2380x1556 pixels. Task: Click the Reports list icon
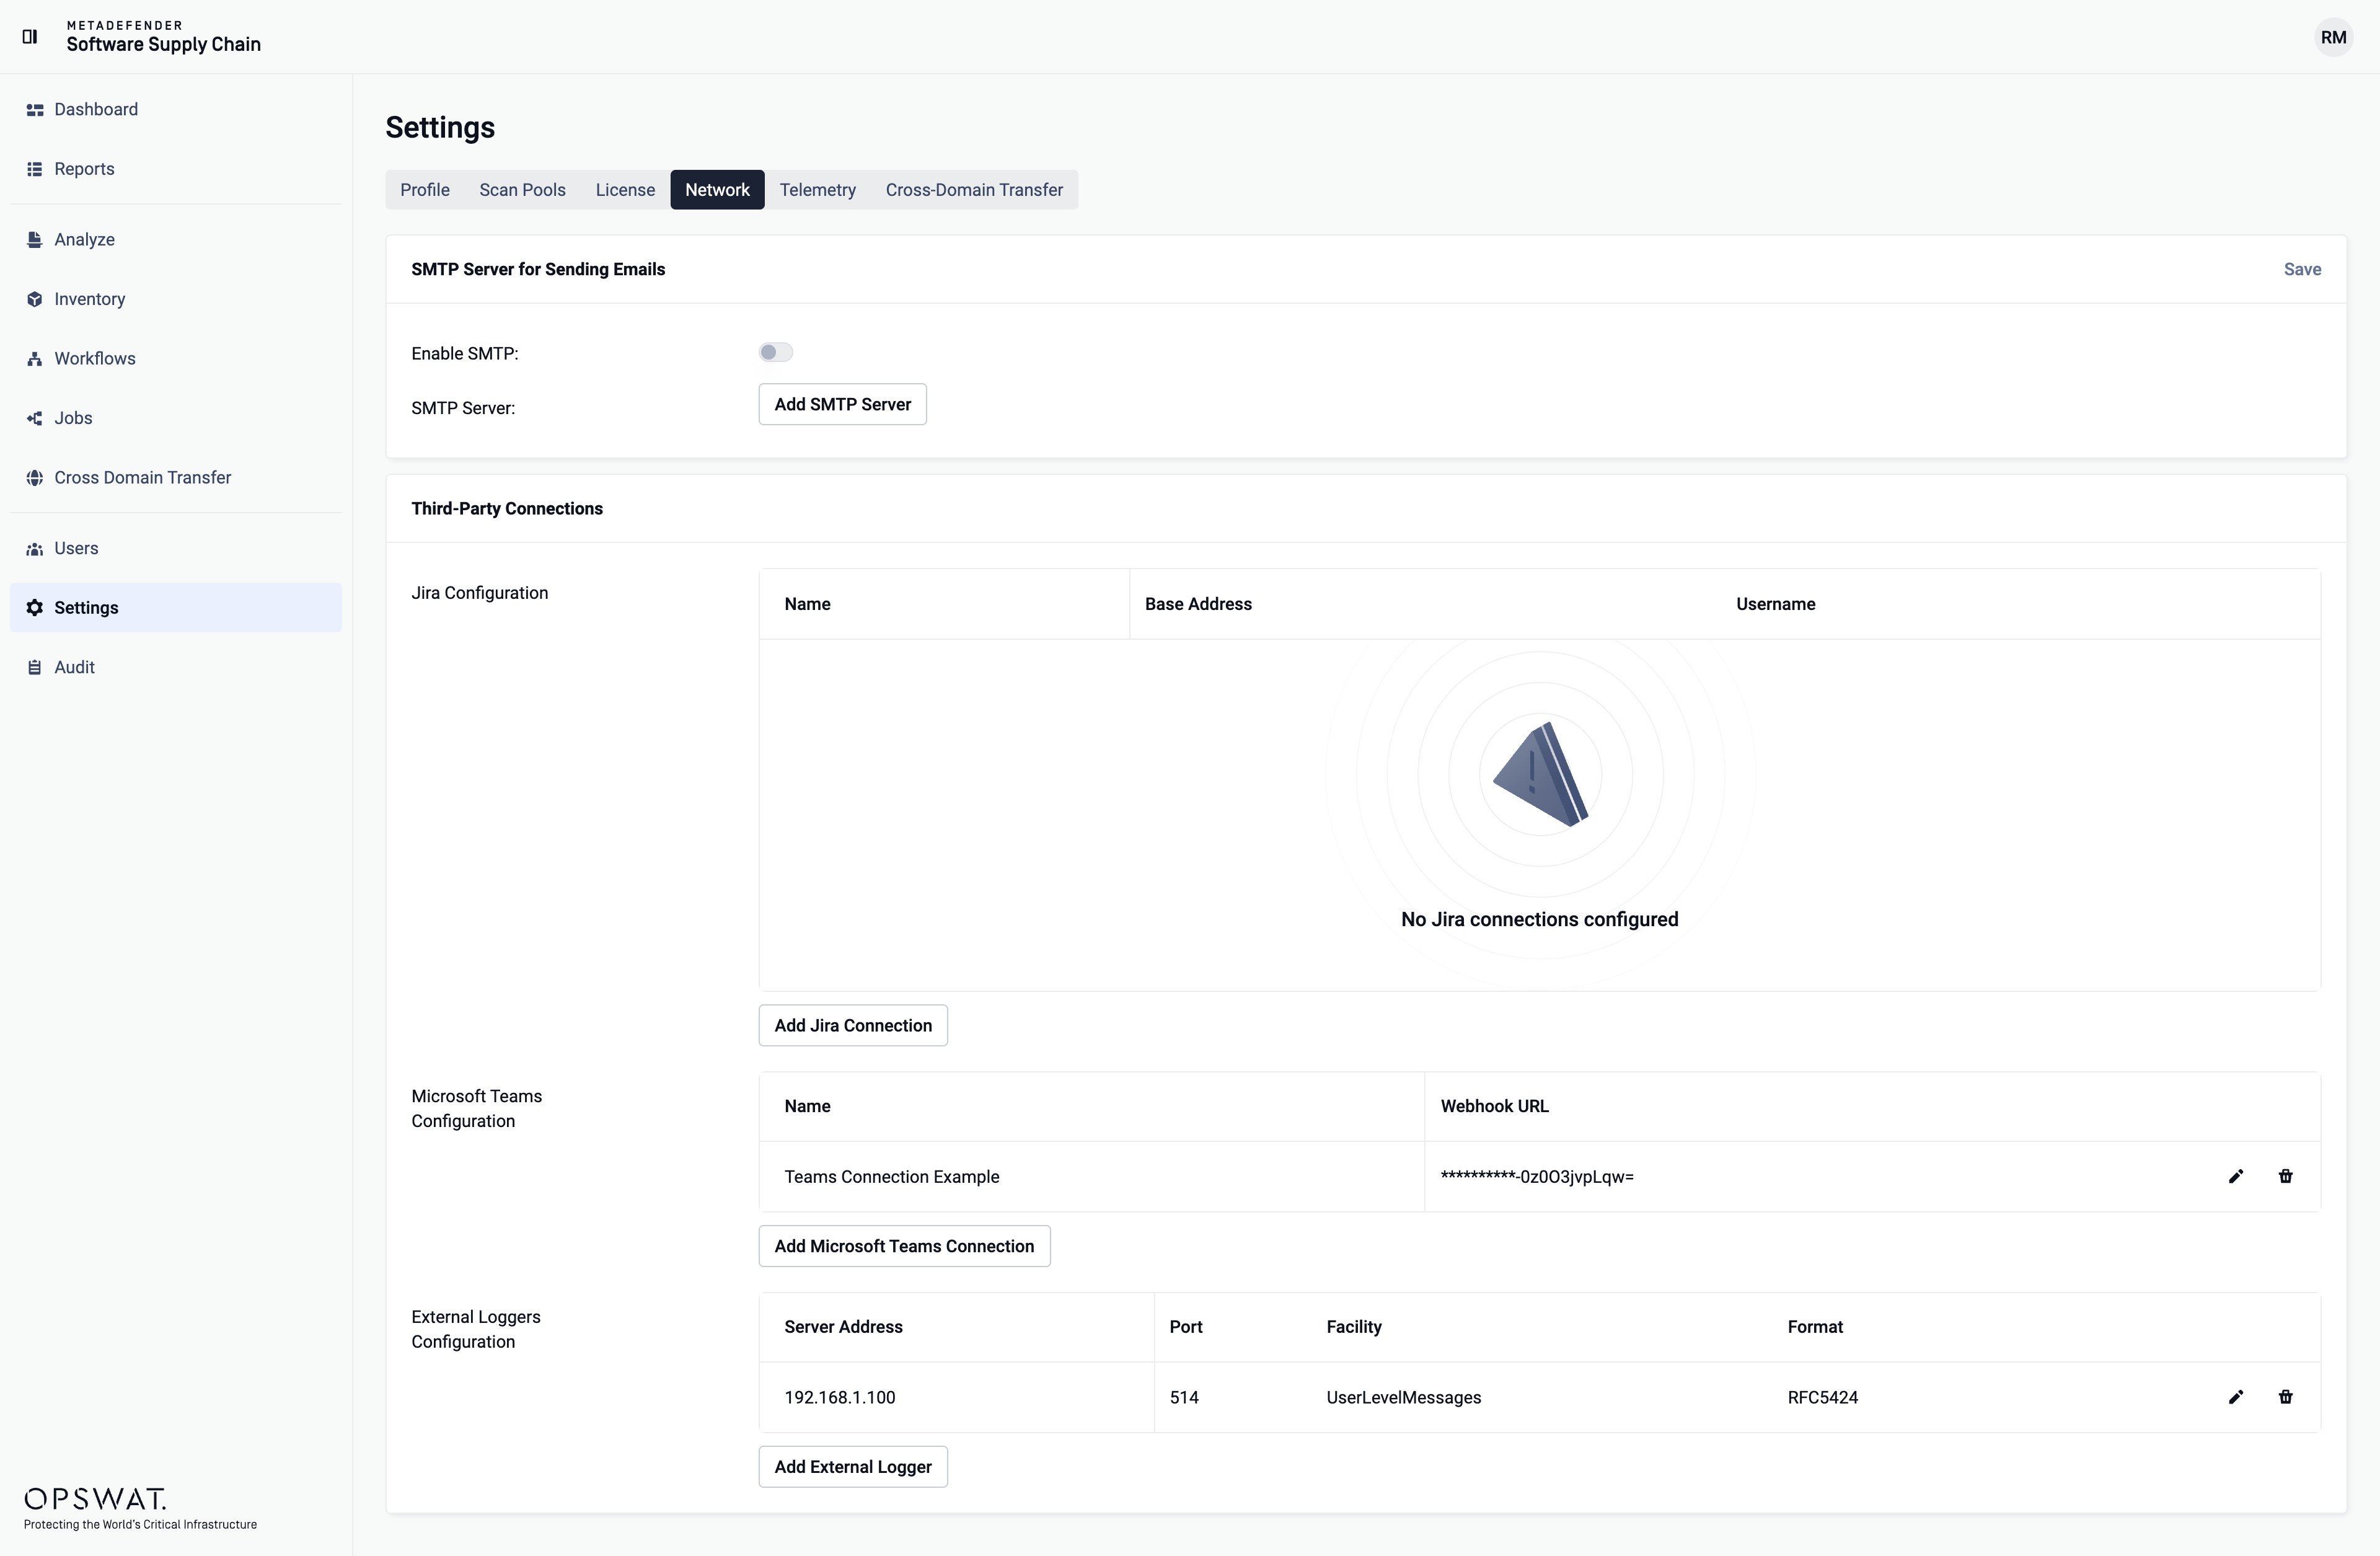35,169
